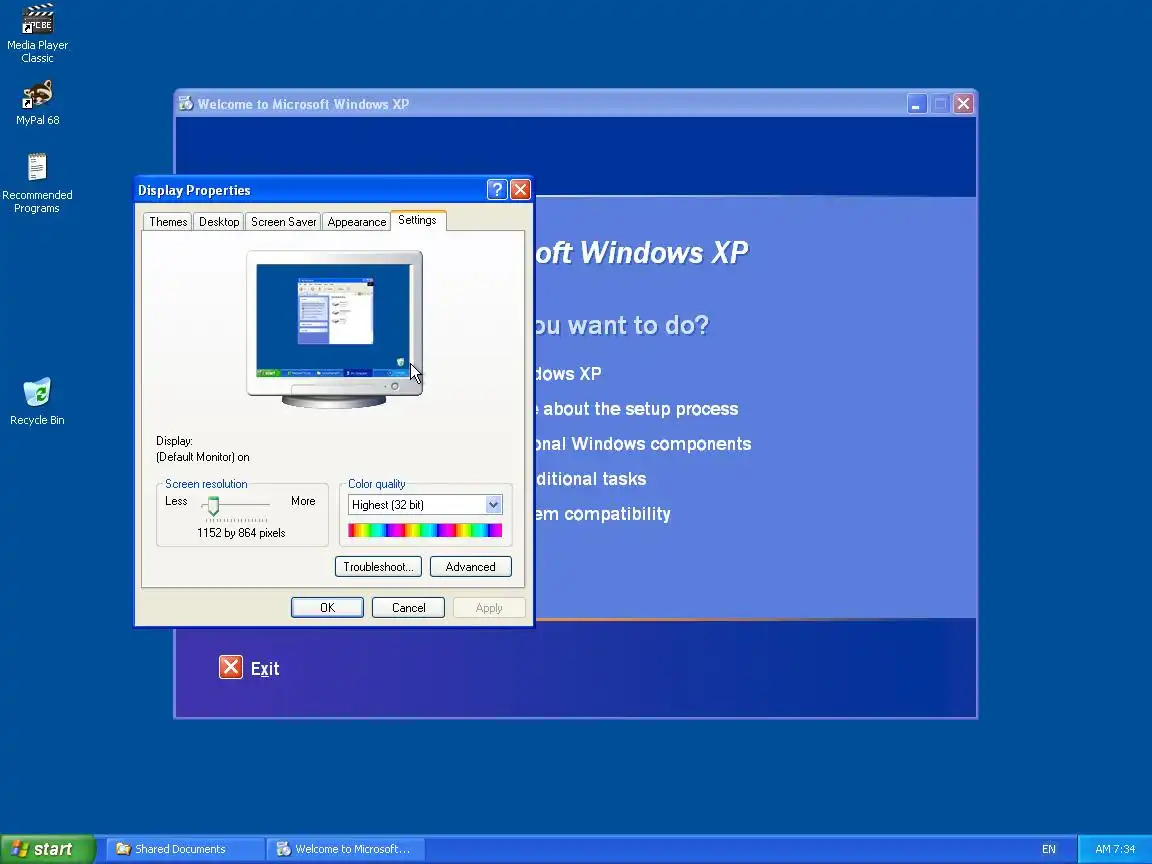The image size is (1152, 864).
Task: Click the Welcome window title bar icon
Action: pos(186,104)
